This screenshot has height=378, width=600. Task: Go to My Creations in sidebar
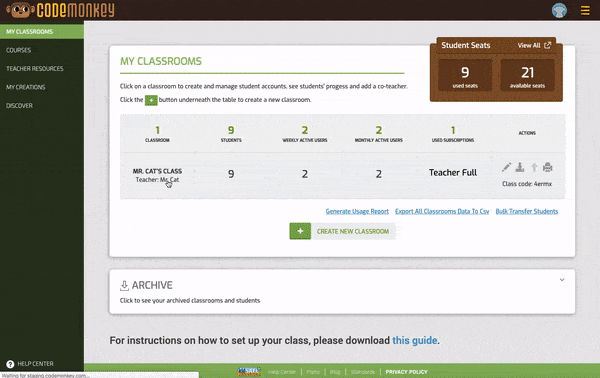(x=25, y=87)
